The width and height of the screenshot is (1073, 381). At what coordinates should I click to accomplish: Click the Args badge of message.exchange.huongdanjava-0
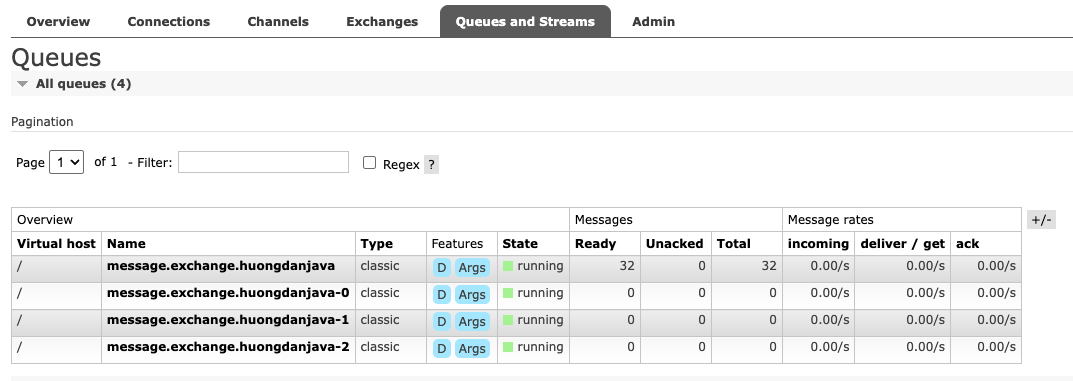pos(472,295)
